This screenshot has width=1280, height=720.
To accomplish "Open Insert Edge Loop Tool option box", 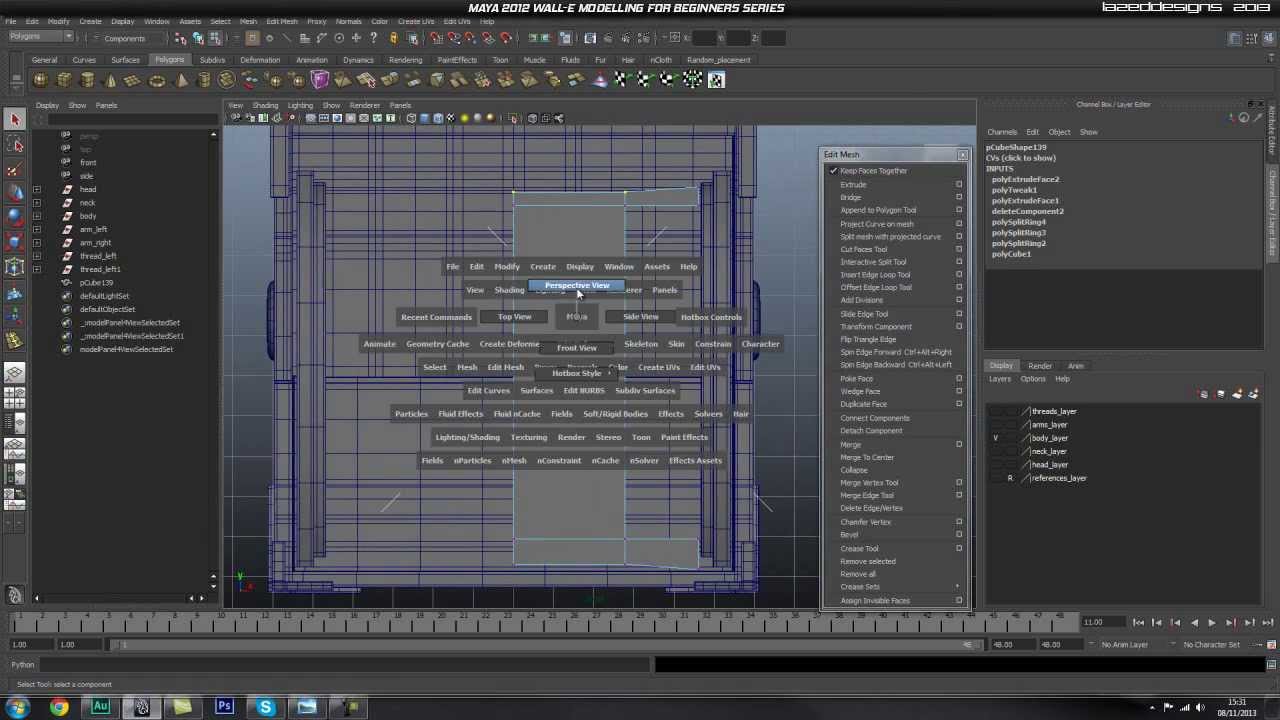I will (959, 274).
